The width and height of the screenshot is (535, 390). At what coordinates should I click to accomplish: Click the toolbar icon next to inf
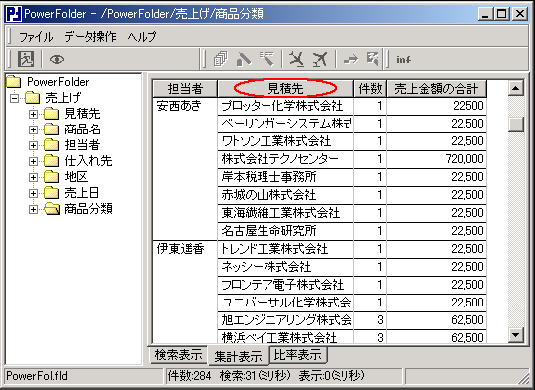tap(373, 59)
